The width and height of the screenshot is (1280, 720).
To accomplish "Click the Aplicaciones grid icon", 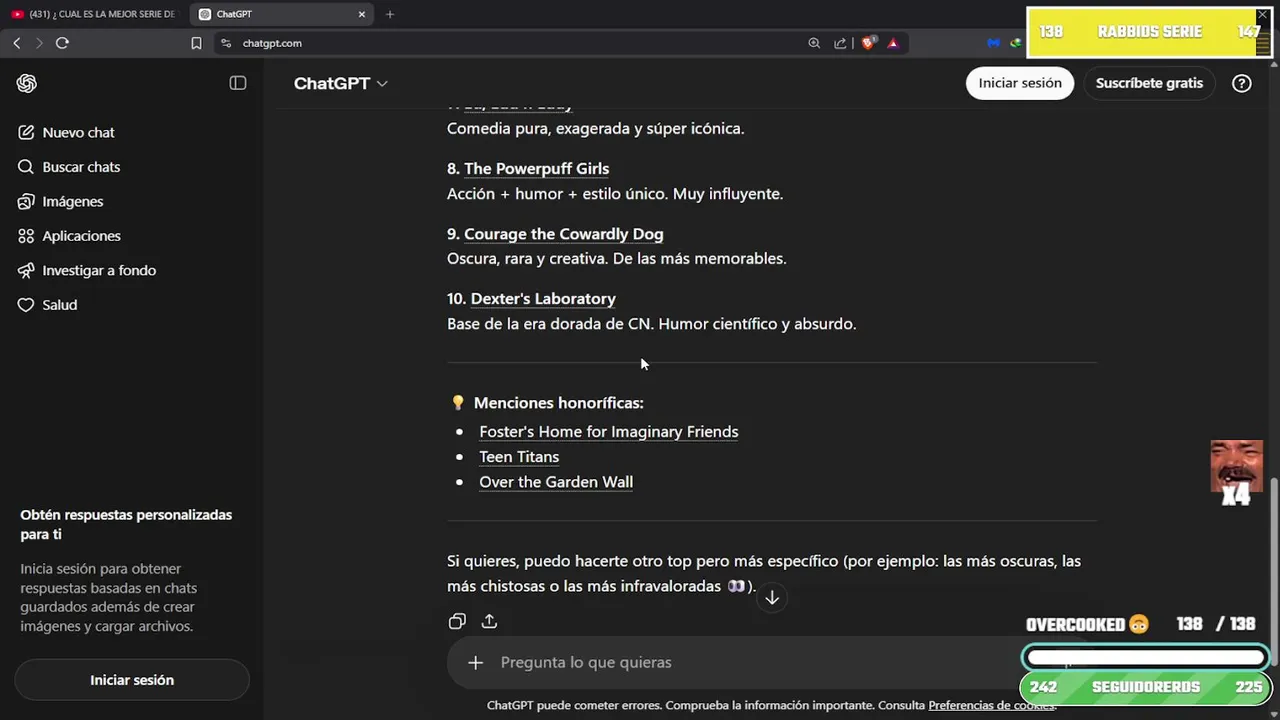I will [x=26, y=236].
